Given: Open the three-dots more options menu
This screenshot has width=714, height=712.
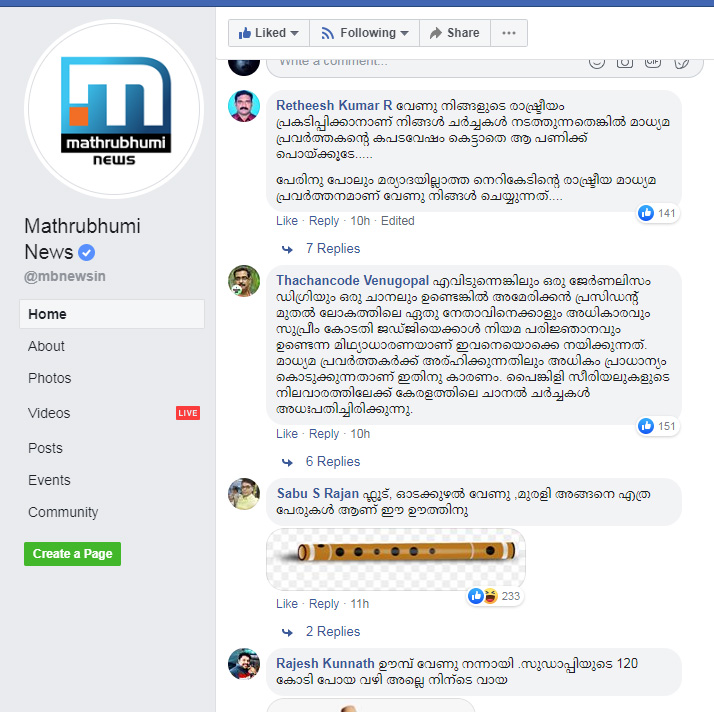Looking at the screenshot, I should point(509,33).
